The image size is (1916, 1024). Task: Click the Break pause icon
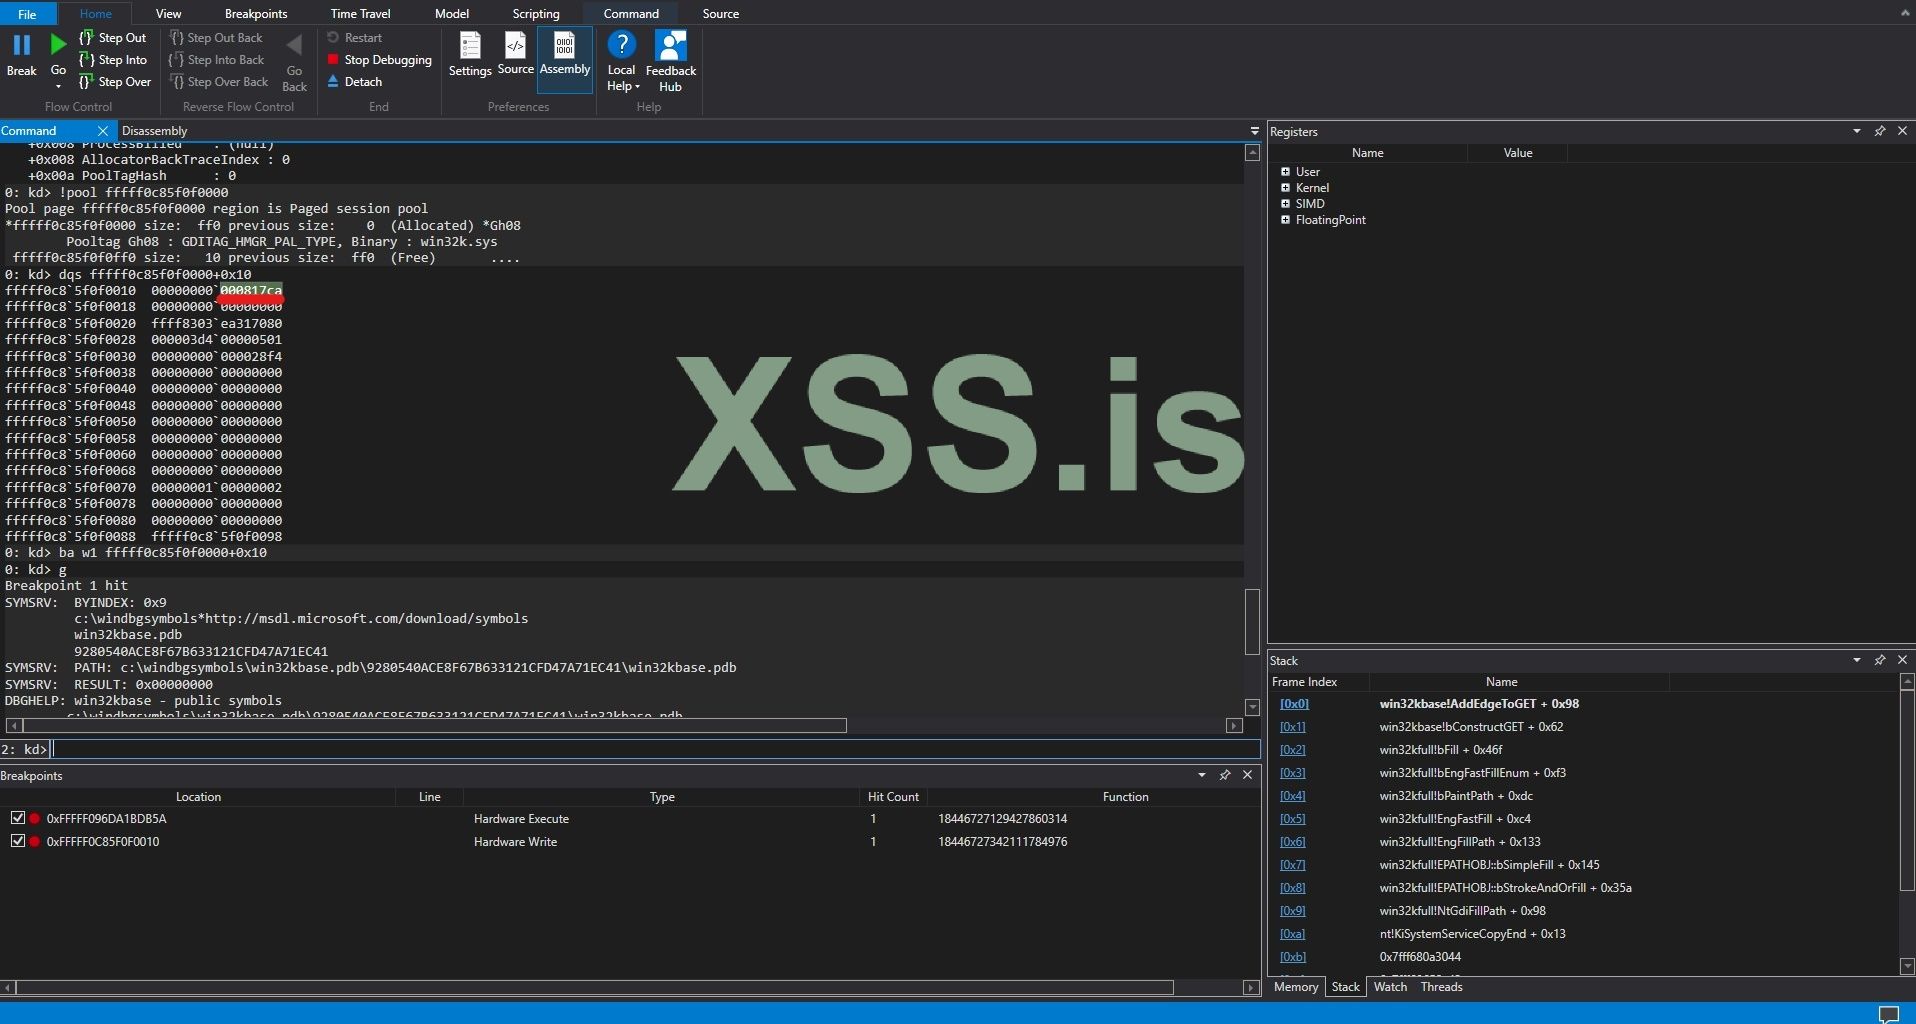click(21, 45)
